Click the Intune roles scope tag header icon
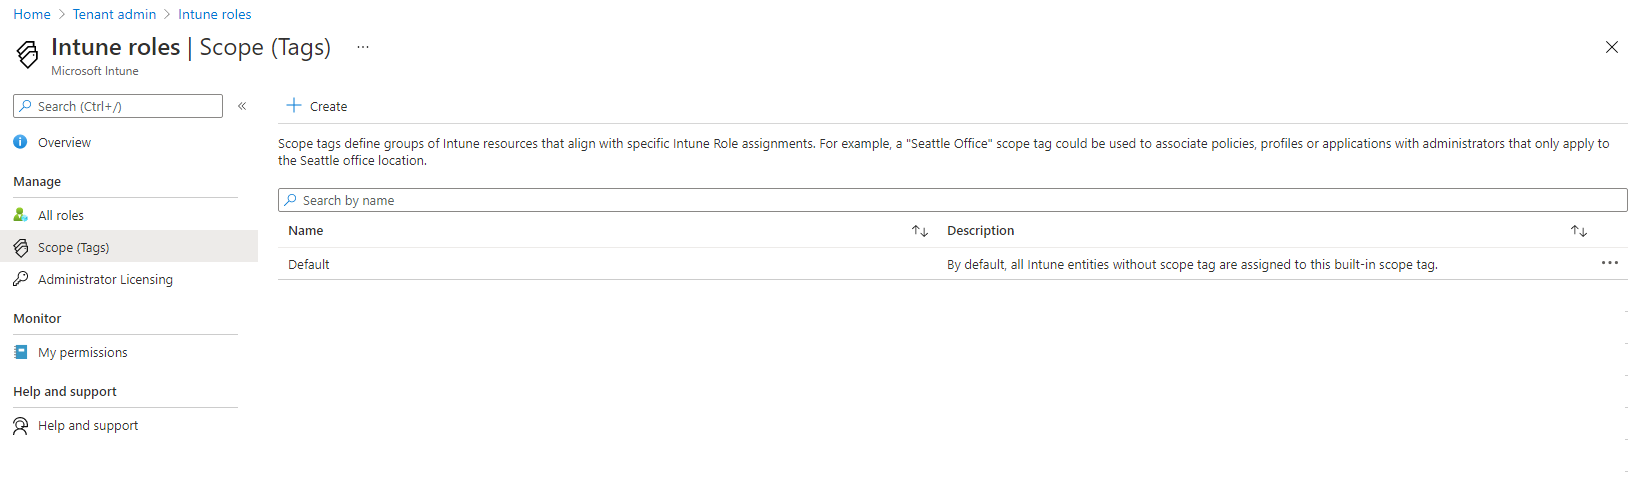This screenshot has width=1630, height=499. click(28, 54)
